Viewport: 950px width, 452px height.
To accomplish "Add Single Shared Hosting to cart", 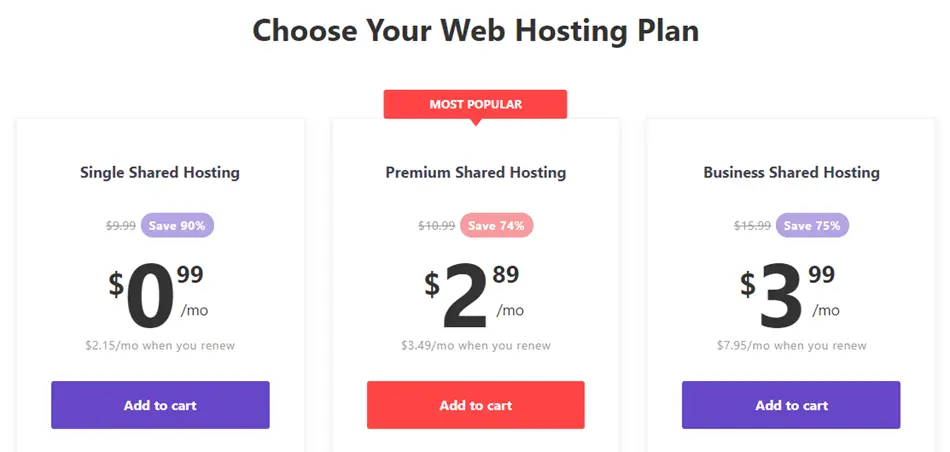I will 160,405.
